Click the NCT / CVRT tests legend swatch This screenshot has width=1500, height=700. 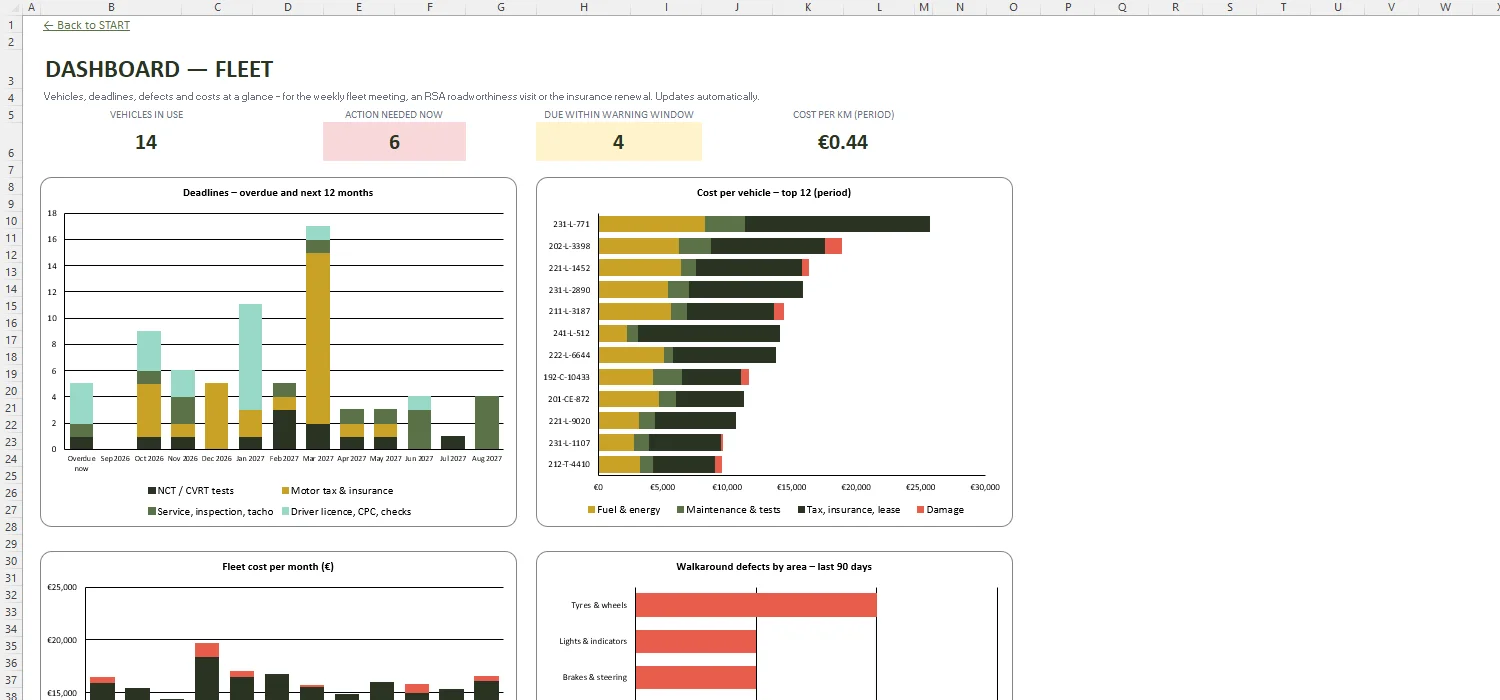tap(151, 491)
